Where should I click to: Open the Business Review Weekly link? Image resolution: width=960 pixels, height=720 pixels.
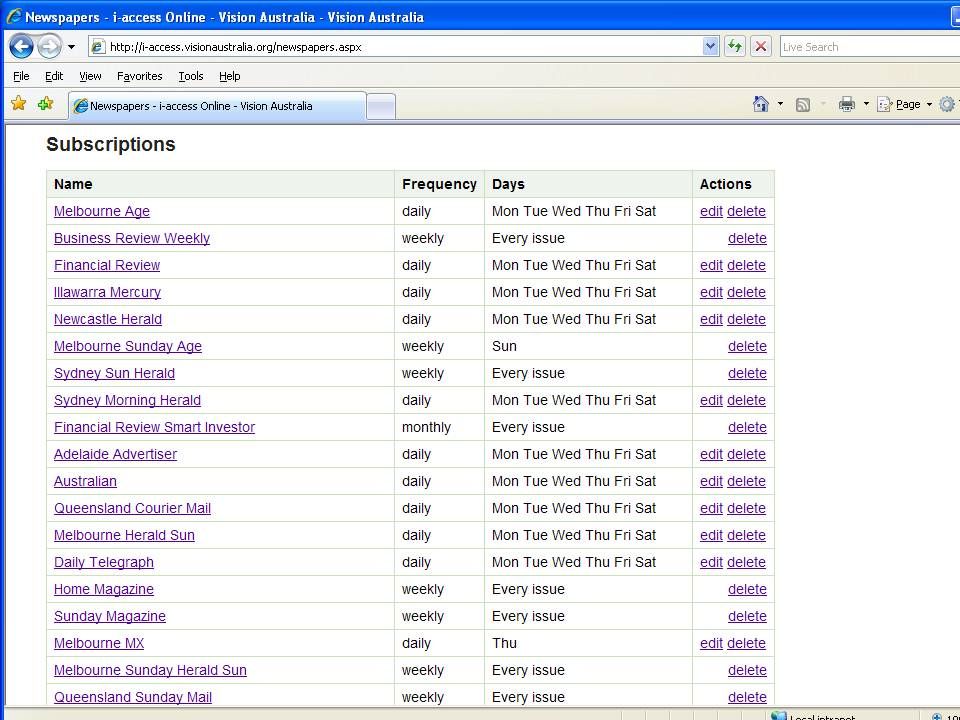[132, 238]
